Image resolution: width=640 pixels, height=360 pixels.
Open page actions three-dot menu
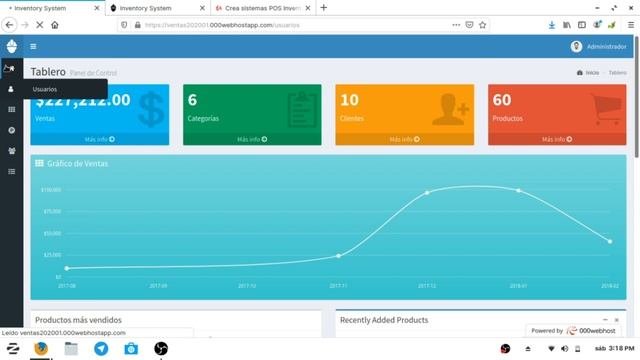click(x=456, y=25)
